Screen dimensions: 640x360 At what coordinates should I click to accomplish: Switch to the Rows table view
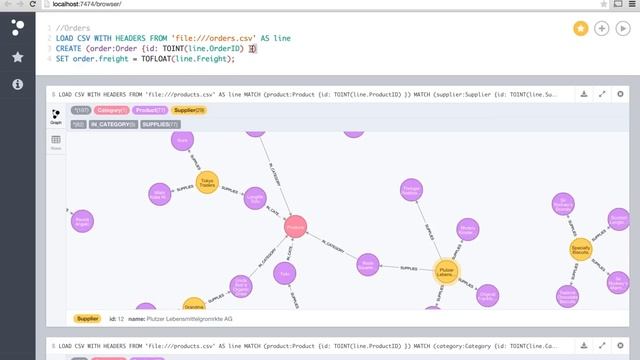tap(56, 142)
